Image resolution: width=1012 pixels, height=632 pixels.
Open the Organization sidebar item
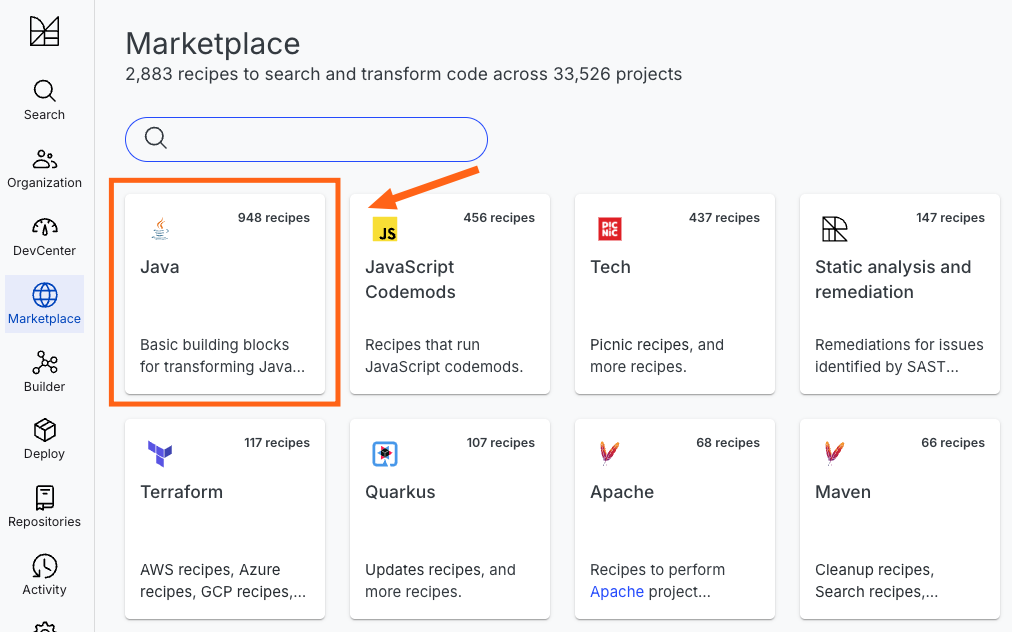pos(45,168)
